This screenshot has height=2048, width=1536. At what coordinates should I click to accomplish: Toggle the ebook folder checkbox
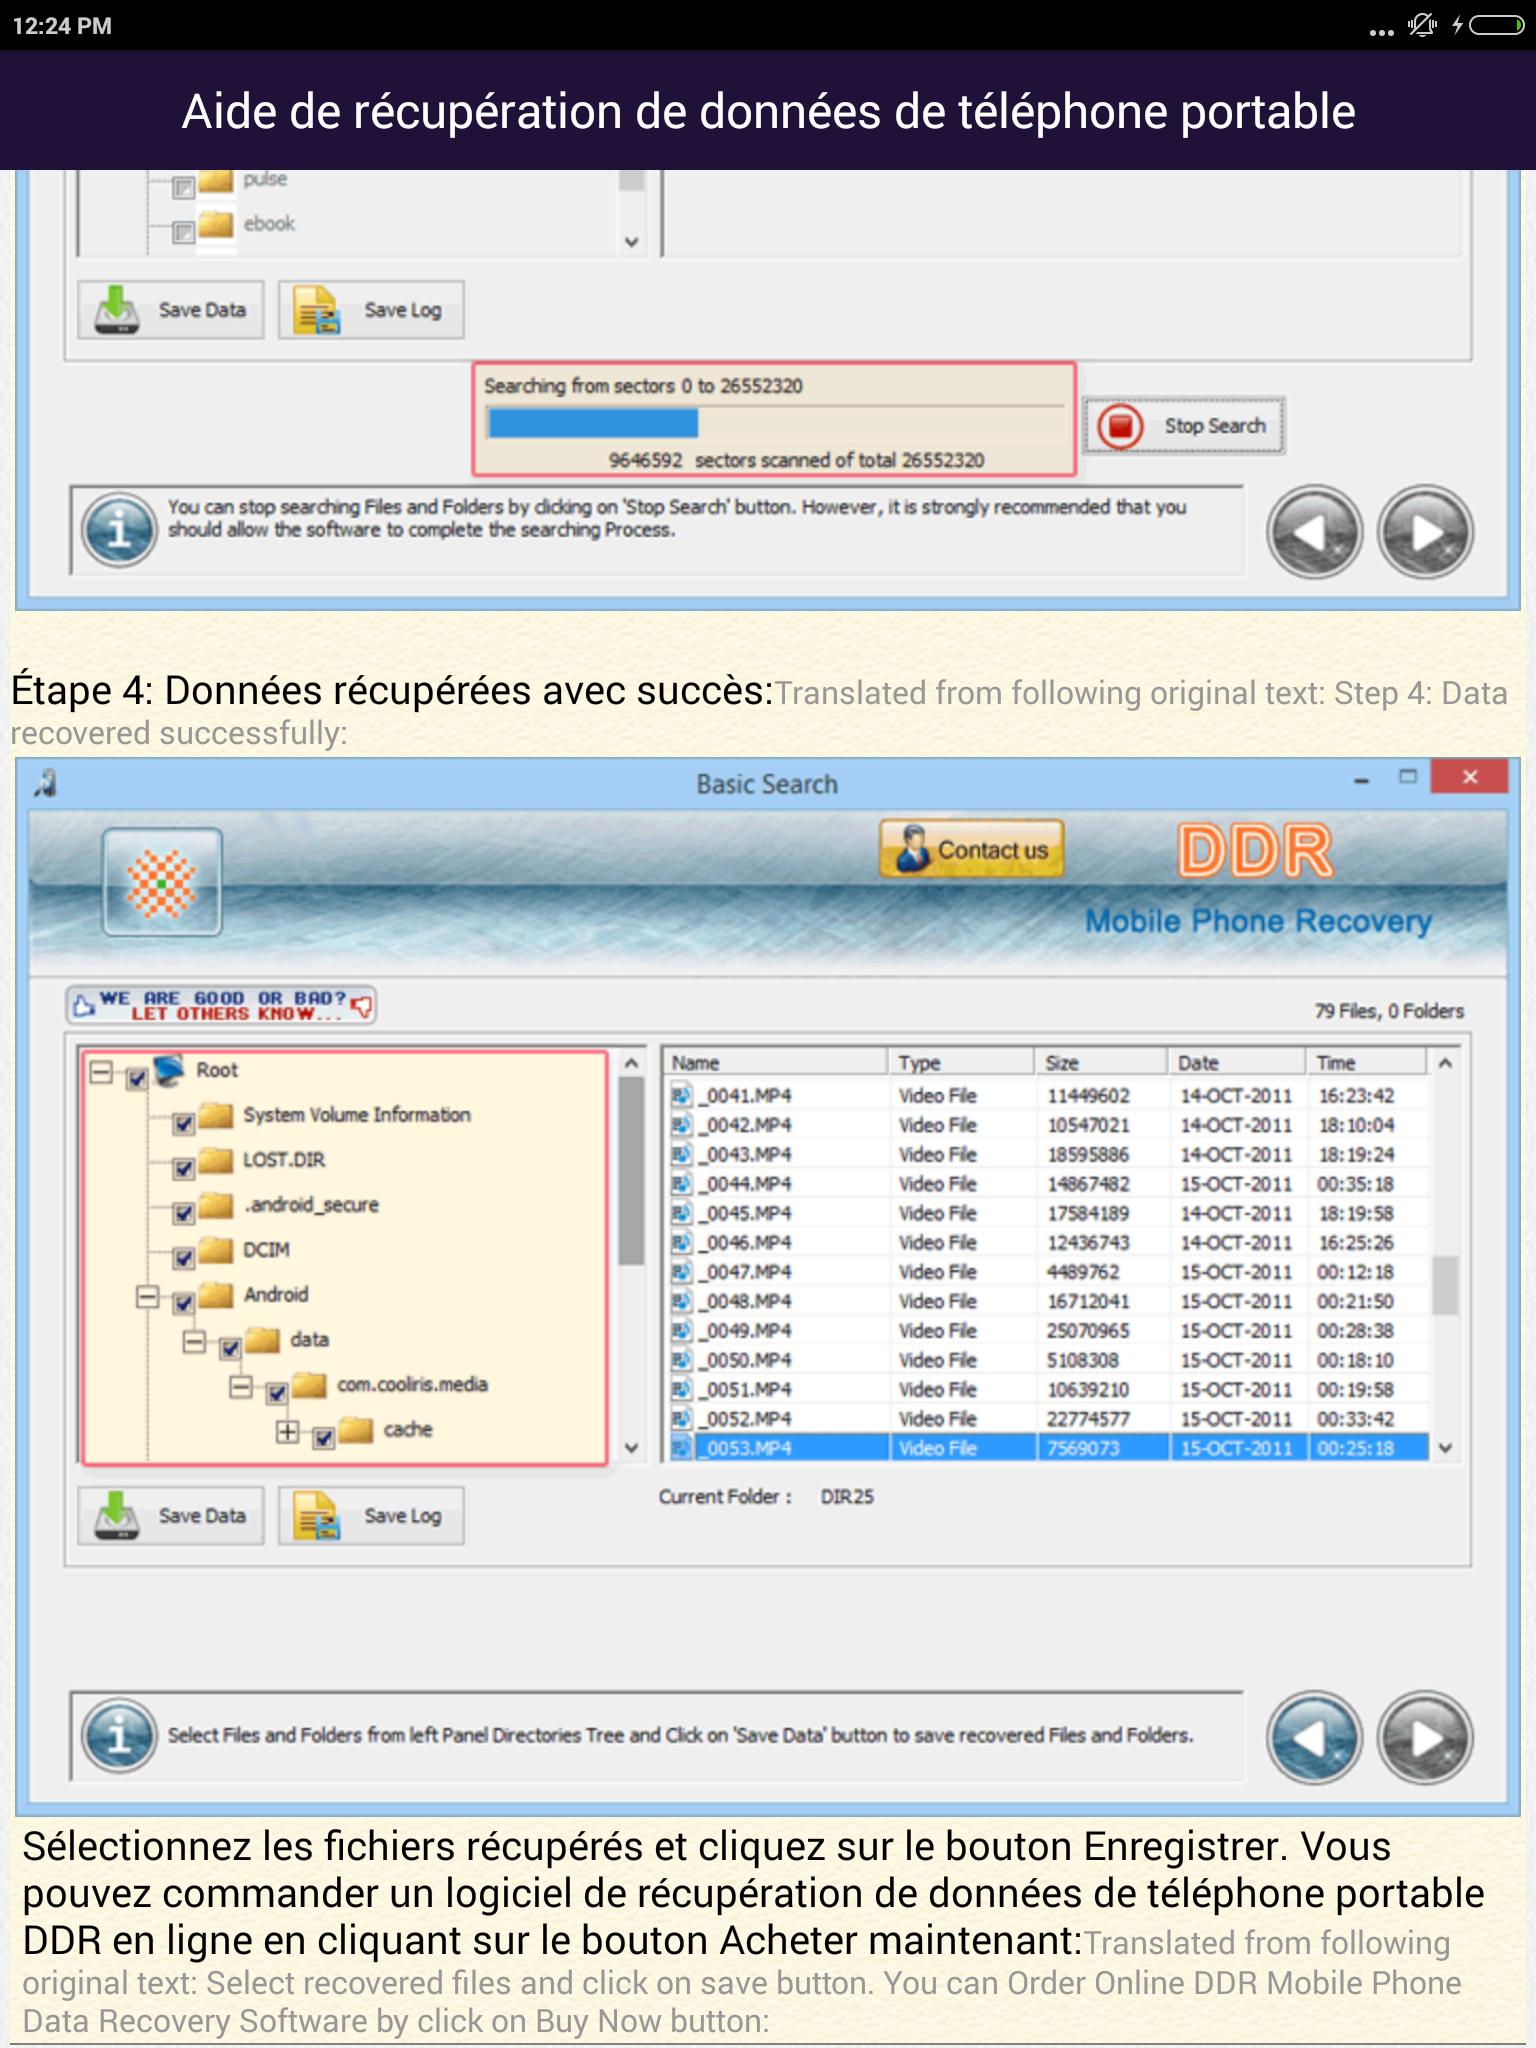pyautogui.click(x=184, y=232)
